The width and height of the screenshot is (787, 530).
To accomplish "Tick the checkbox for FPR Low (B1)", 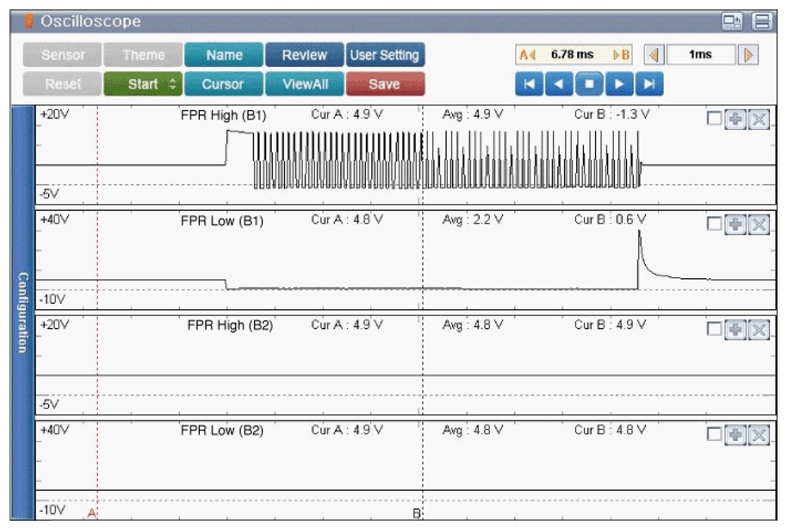I will [714, 223].
